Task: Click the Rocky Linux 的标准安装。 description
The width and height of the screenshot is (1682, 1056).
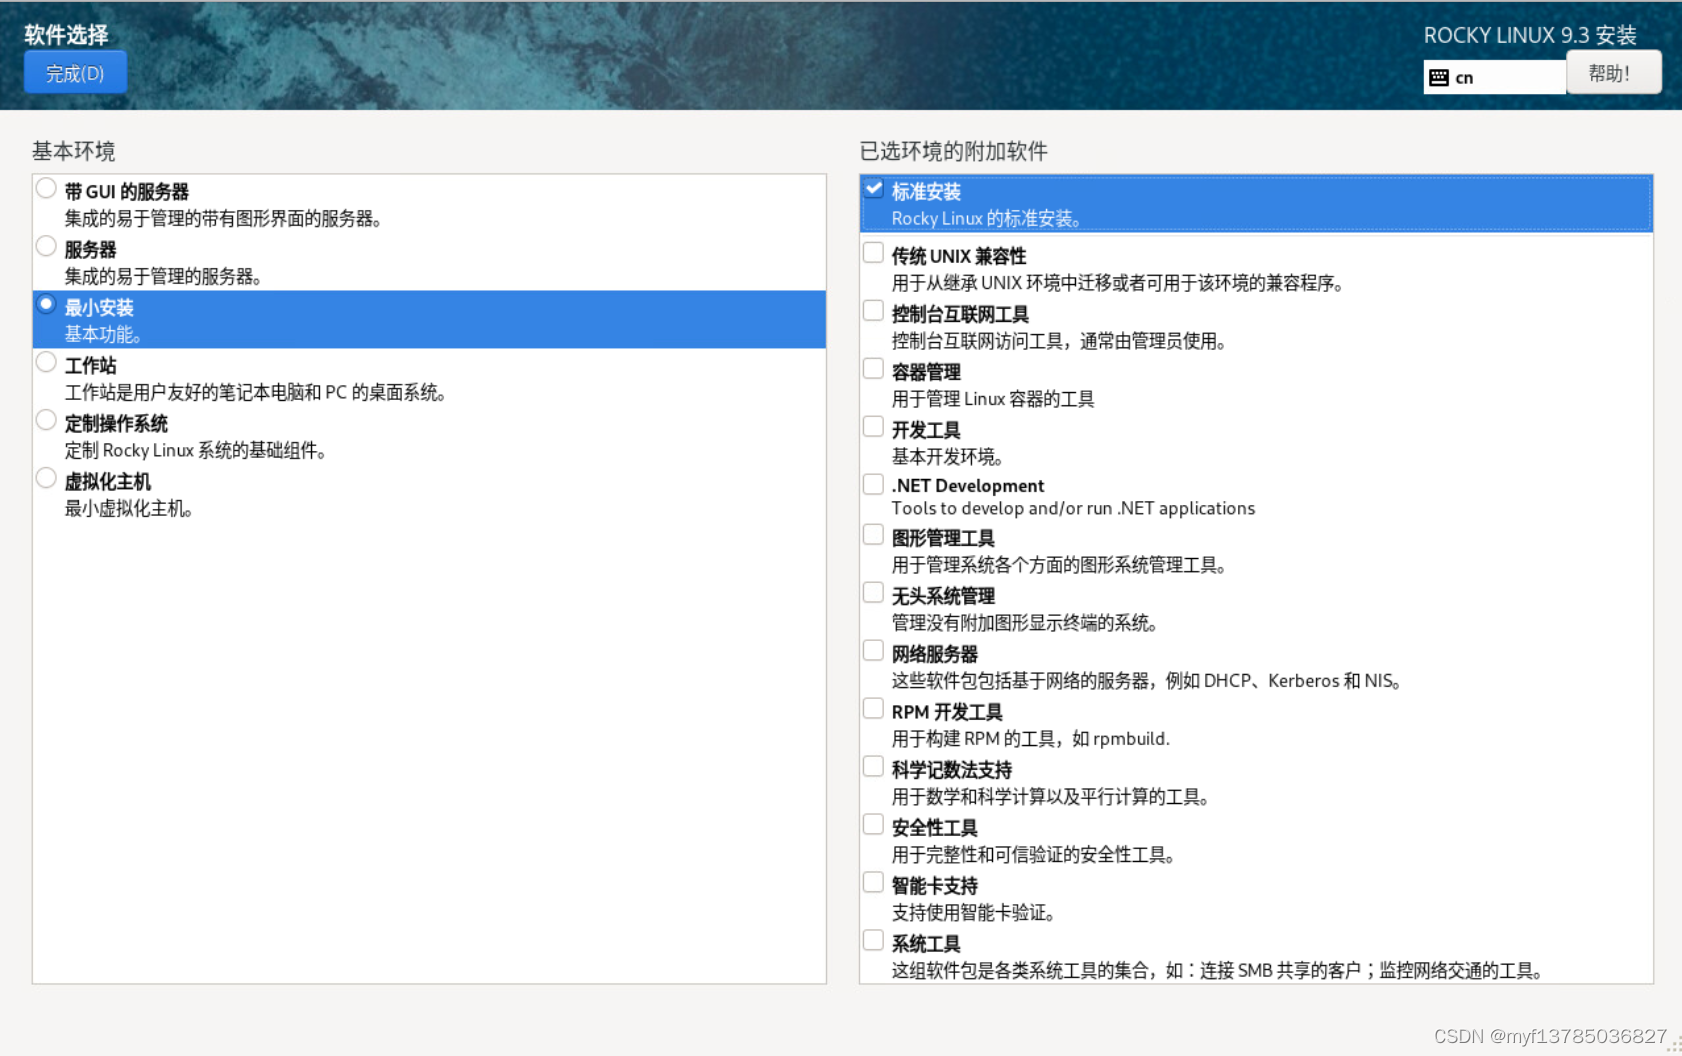Action: 987,218
